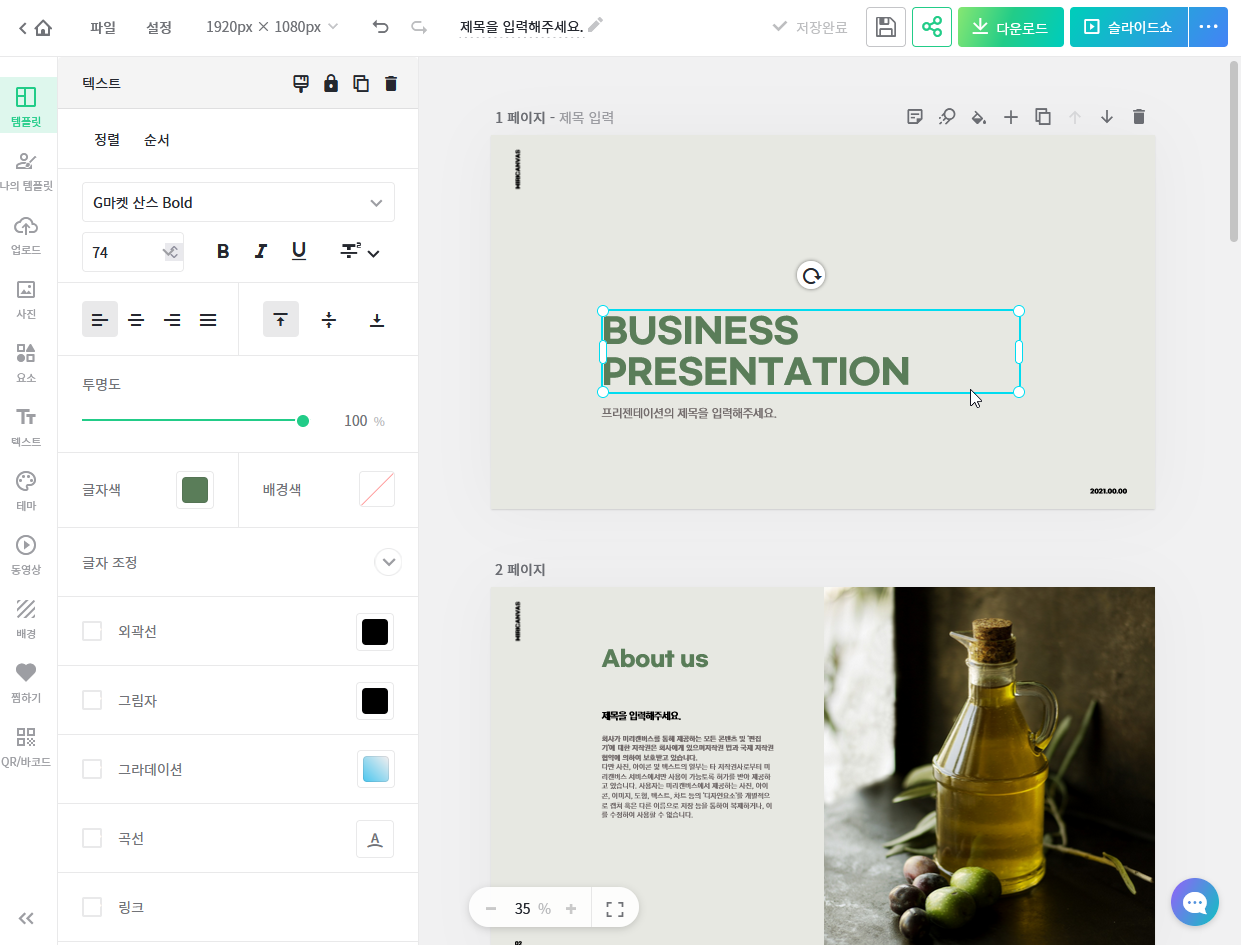Click the 다운로드 button
Screen dimensions: 1241x945
coord(1010,27)
